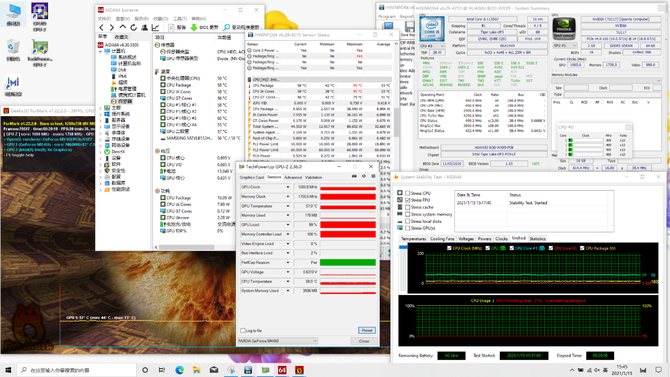The height and width of the screenshot is (377, 670).
Task: Switch to Advanced tab in GPU-Z
Action: pos(293,177)
